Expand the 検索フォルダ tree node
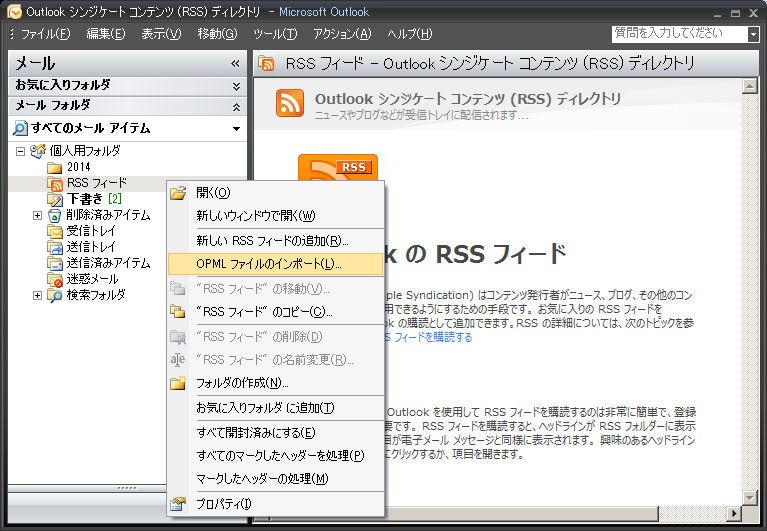Screen dimensions: 767x531 37,295
